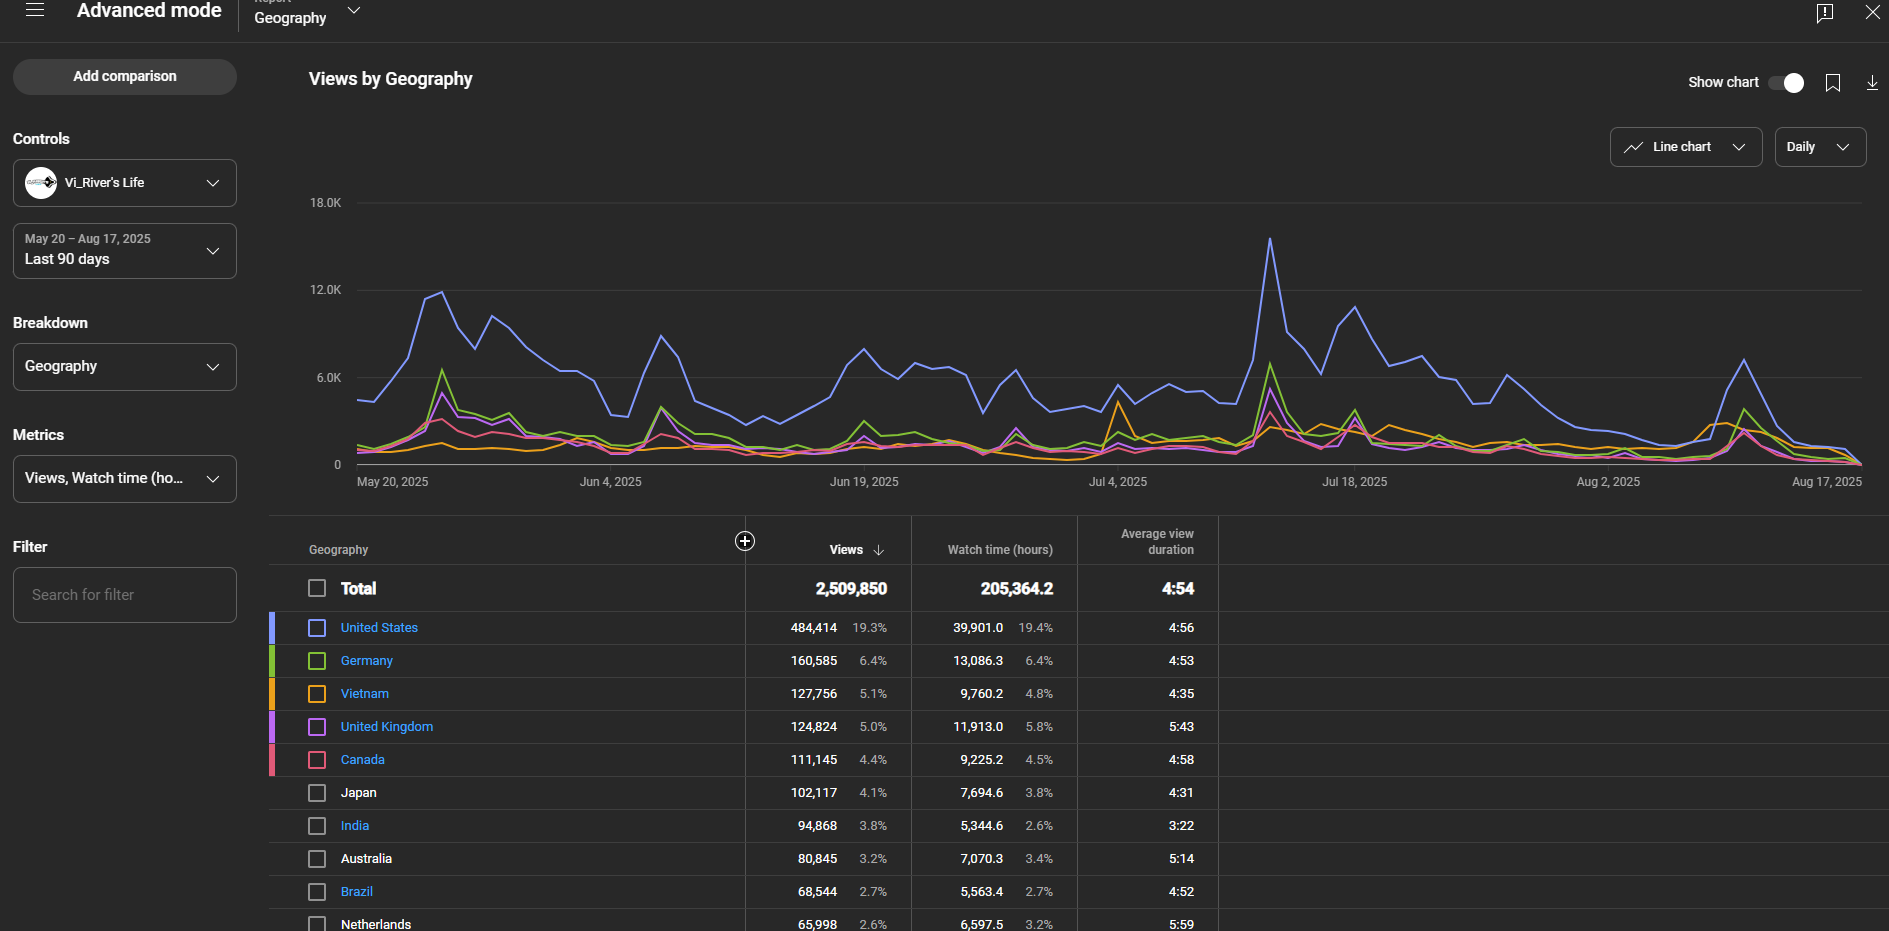Click the blue United States color bar
Image resolution: width=1889 pixels, height=931 pixels.
pos(272,628)
